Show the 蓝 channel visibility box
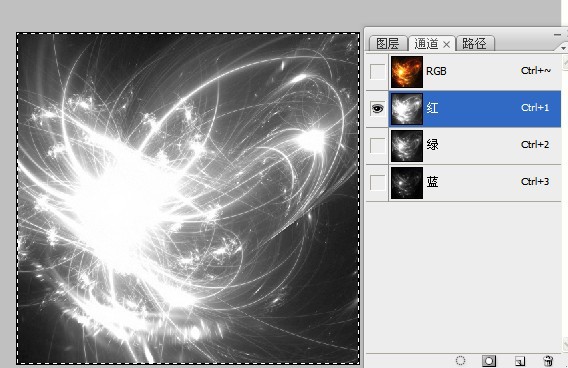Viewport: 568px width, 368px height. (x=377, y=182)
